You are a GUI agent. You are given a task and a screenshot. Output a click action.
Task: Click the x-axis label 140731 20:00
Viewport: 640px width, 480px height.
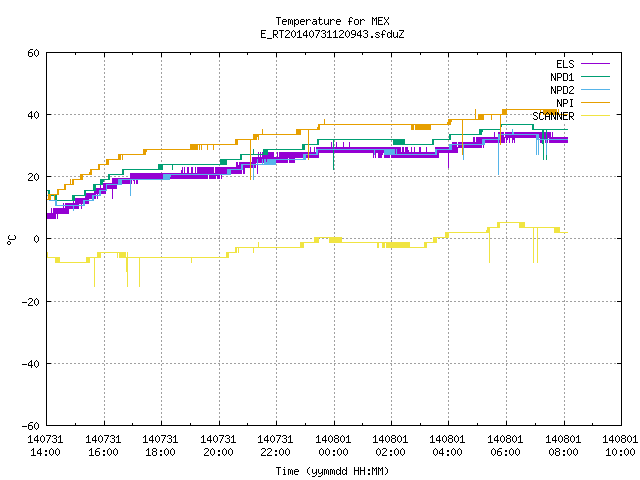(x=218, y=446)
